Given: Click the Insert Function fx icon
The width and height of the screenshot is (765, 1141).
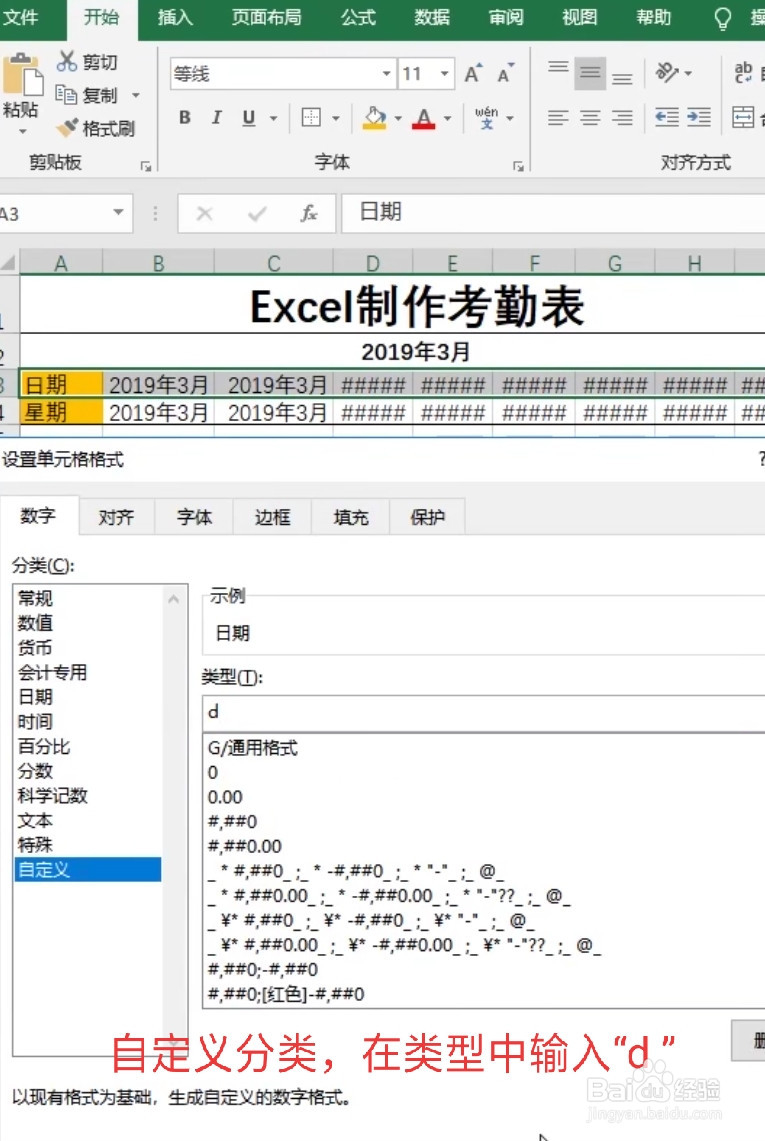Looking at the screenshot, I should click(309, 213).
